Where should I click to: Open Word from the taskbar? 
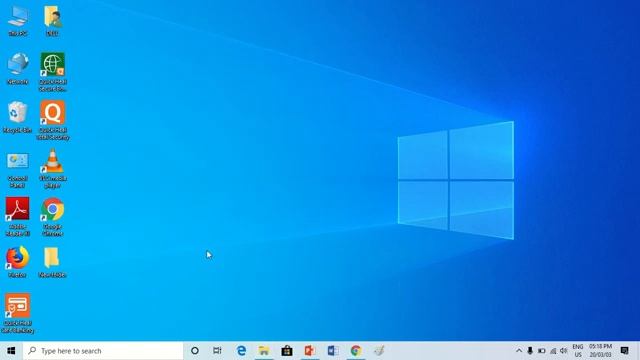pyautogui.click(x=333, y=351)
